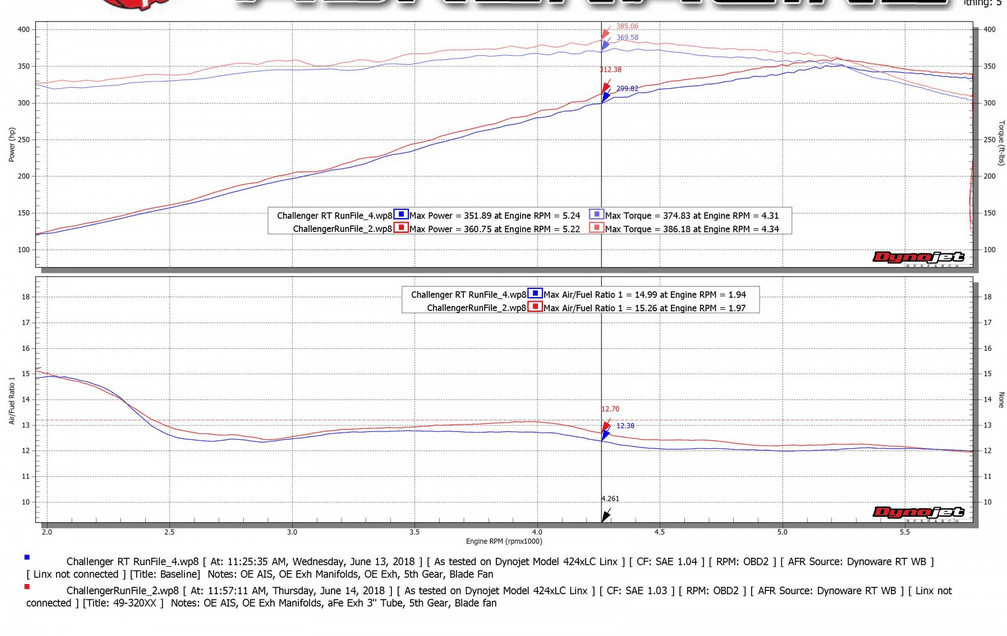
Task: Click blue Max Air/Fuel Ratio legend marker
Action: 535,294
